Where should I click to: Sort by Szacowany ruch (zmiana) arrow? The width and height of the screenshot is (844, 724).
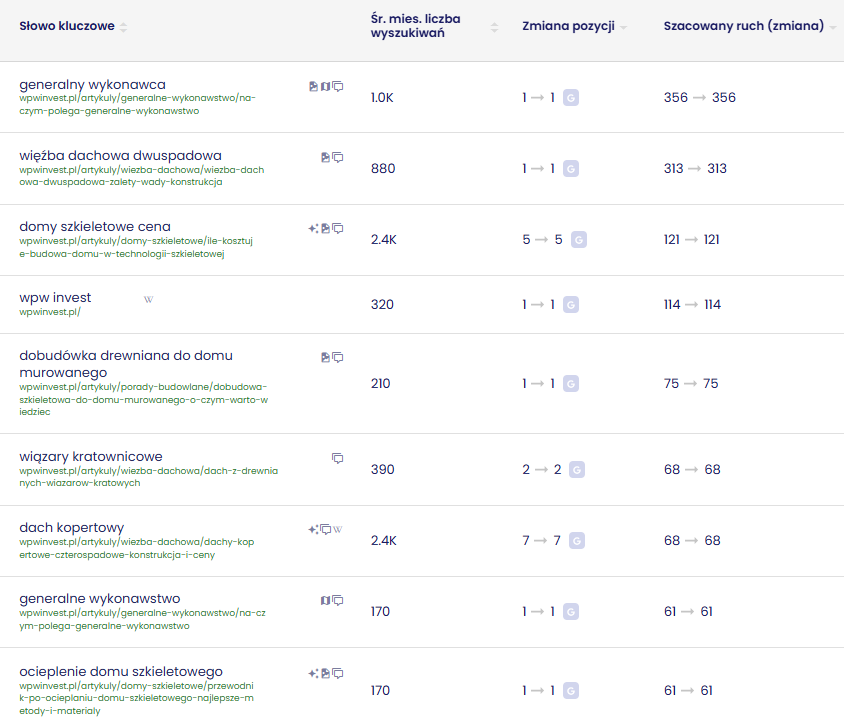(x=833, y=27)
